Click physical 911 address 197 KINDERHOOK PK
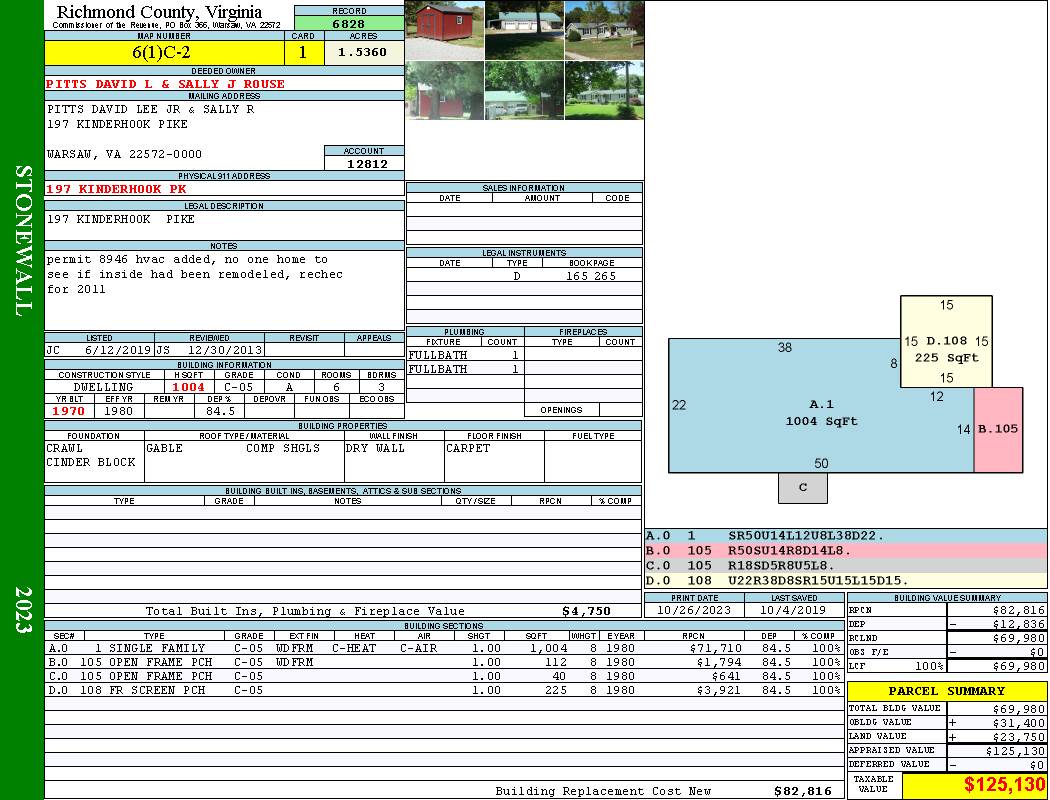The width and height of the screenshot is (1050, 800). pyautogui.click(x=116, y=189)
